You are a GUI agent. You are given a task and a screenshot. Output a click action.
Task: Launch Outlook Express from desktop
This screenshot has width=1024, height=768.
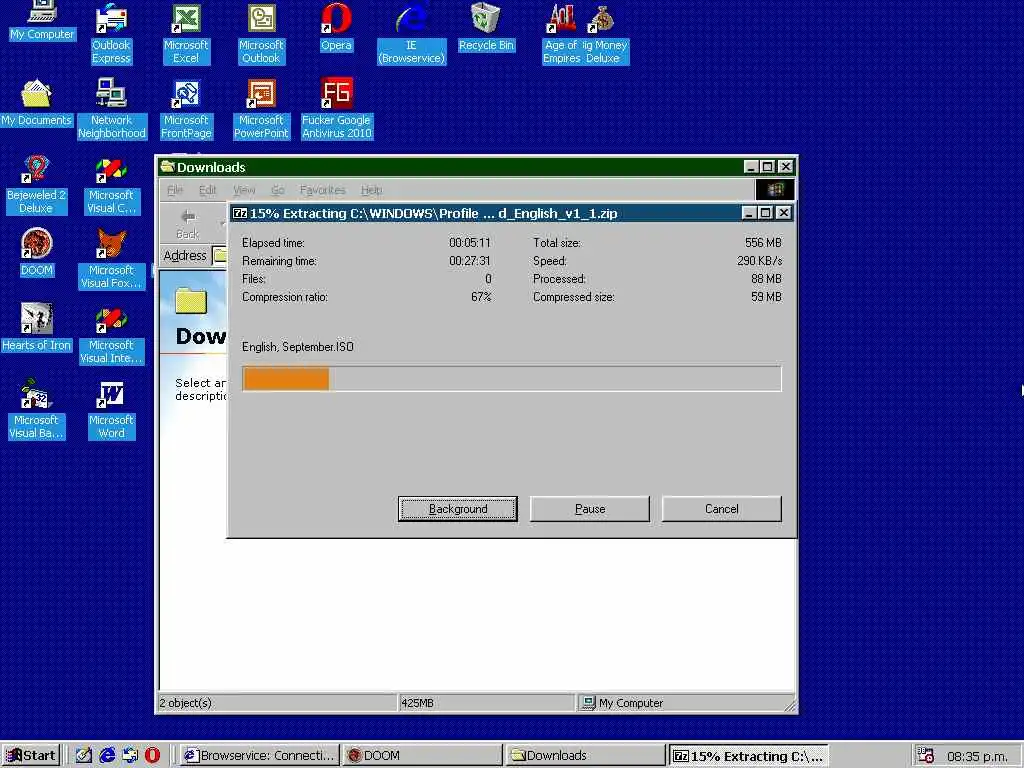click(x=111, y=33)
